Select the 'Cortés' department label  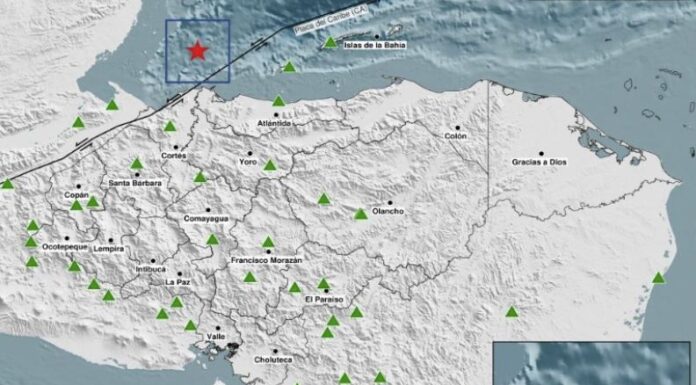pos(174,156)
